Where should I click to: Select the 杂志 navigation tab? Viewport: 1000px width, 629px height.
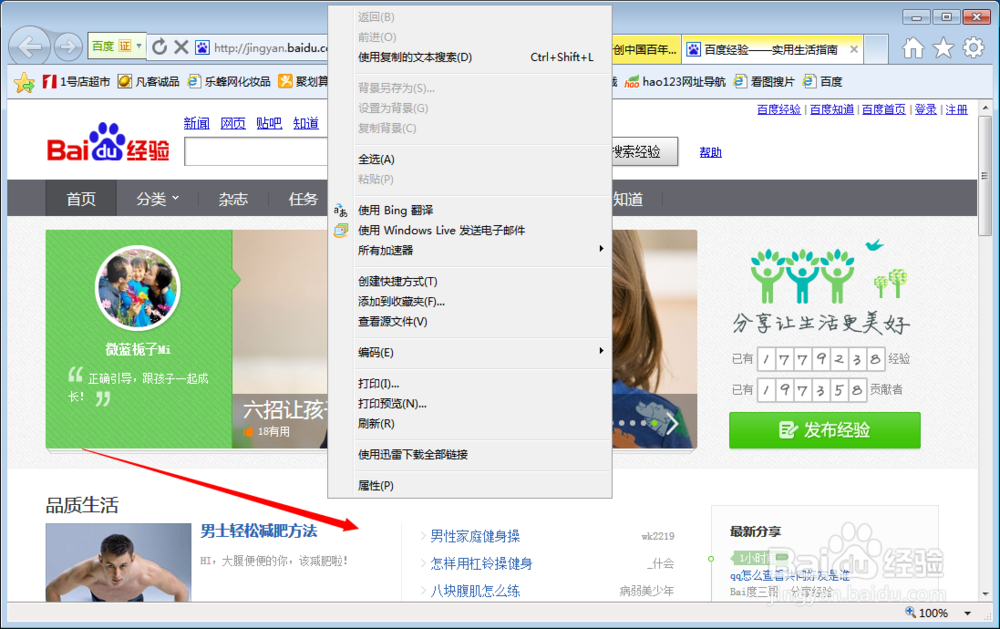(x=233, y=199)
